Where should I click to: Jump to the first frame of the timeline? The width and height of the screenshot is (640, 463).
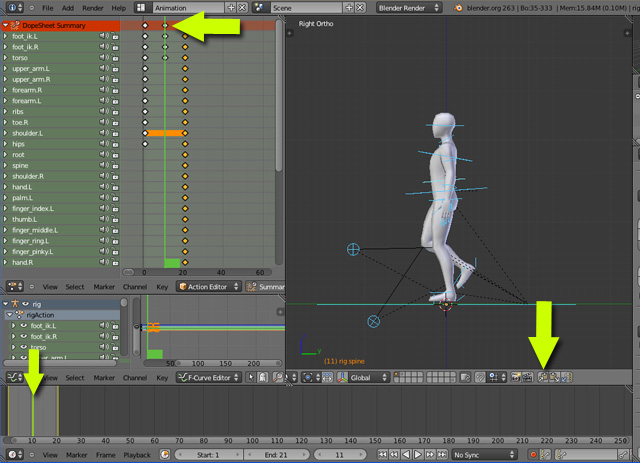[x=382, y=454]
